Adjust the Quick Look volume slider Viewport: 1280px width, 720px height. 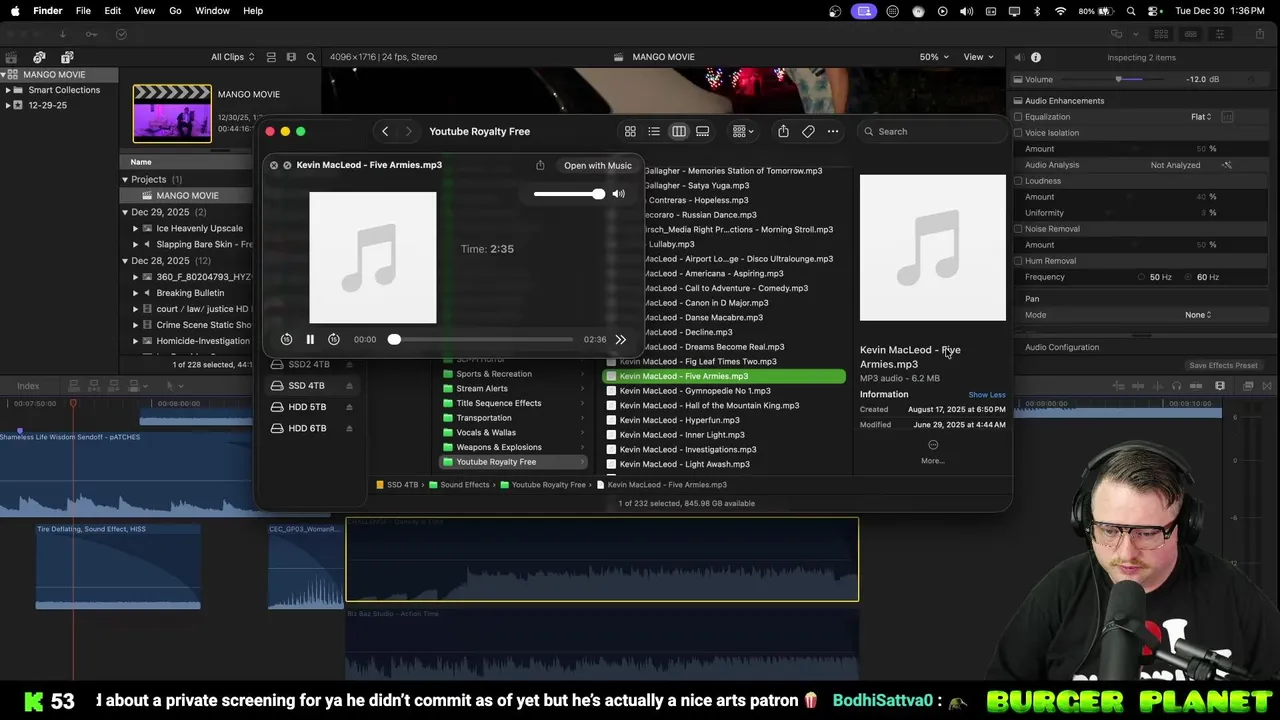(568, 194)
